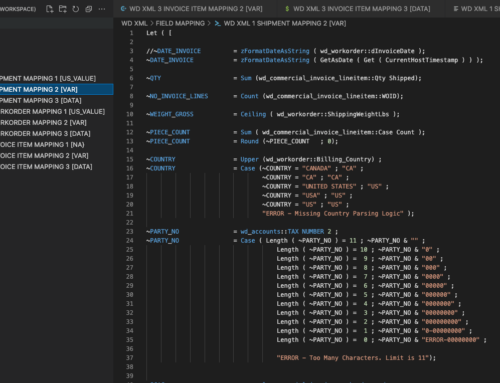500x383 pixels.
Task: Click 'CurrentHostTimestamp' on line 4
Action: tap(421, 60)
